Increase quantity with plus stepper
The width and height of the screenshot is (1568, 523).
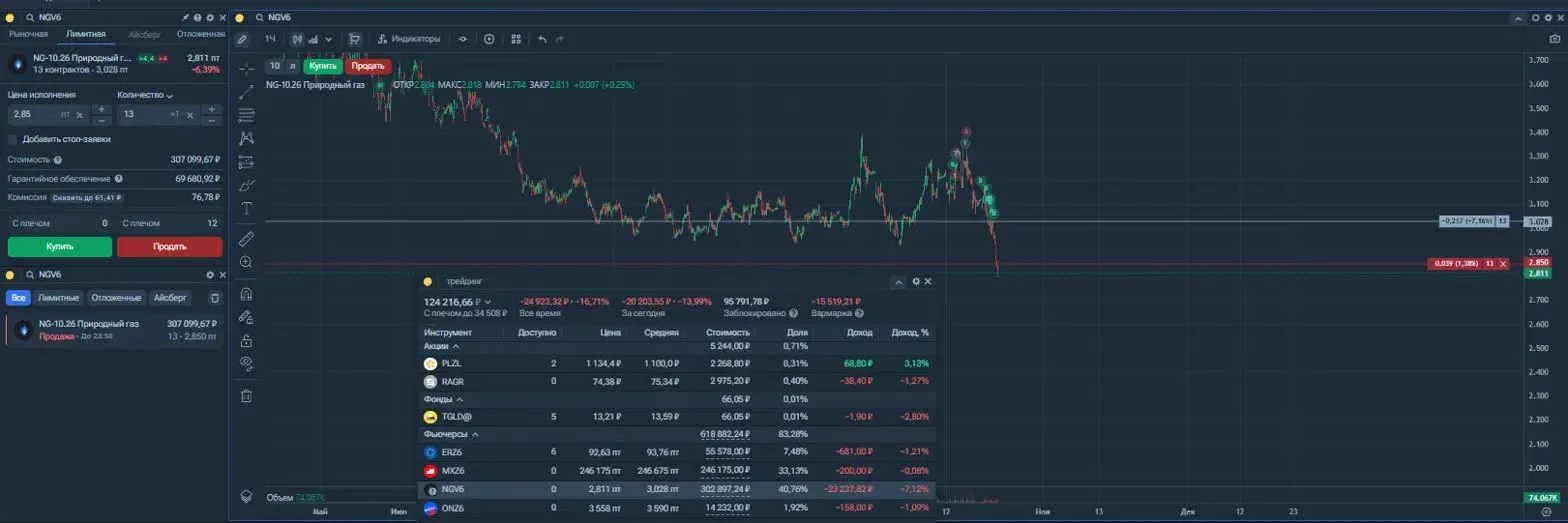211,109
